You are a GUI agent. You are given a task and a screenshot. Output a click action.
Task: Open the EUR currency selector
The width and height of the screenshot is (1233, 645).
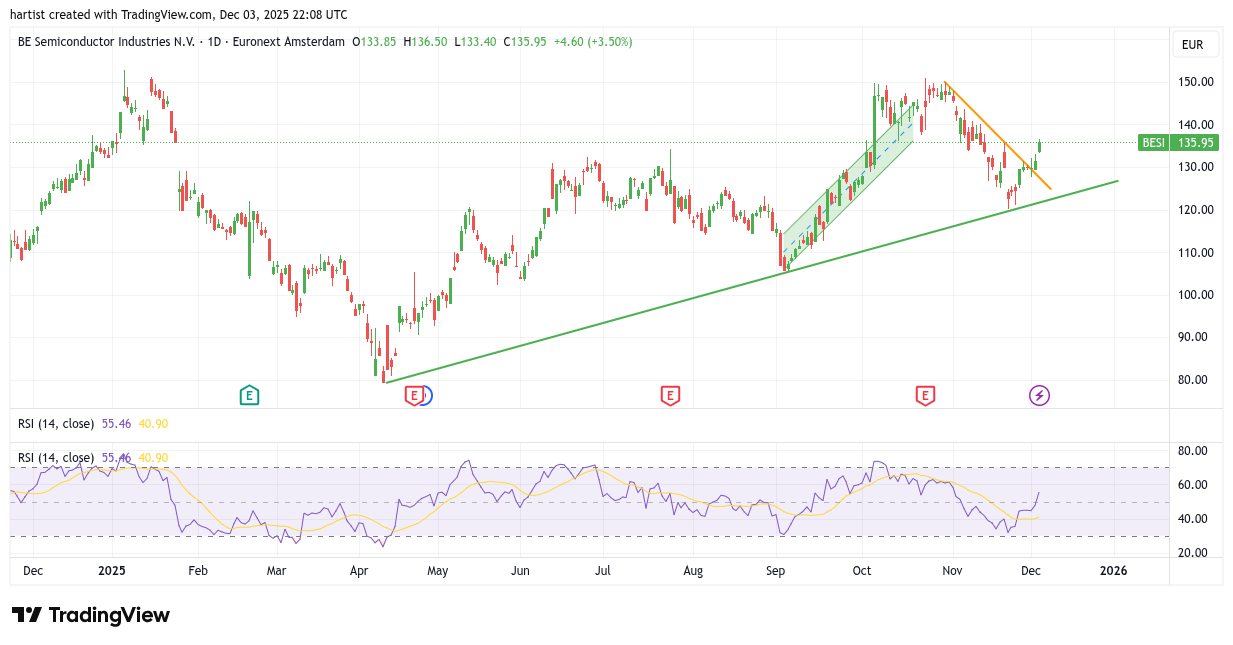click(x=1194, y=45)
